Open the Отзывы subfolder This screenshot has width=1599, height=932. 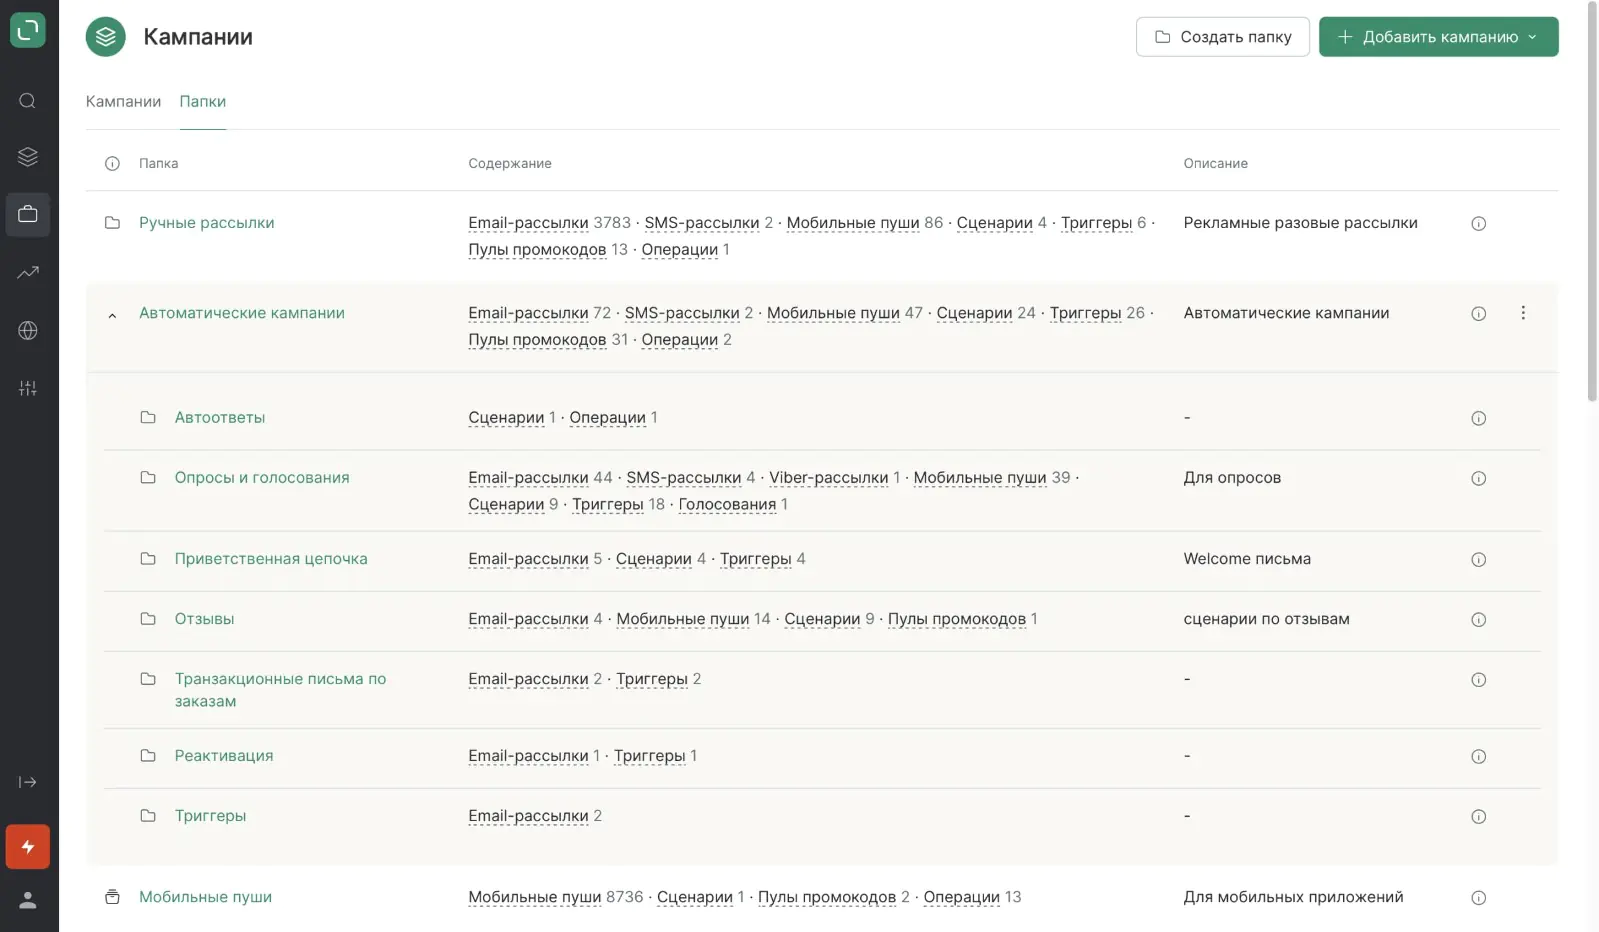(x=204, y=618)
